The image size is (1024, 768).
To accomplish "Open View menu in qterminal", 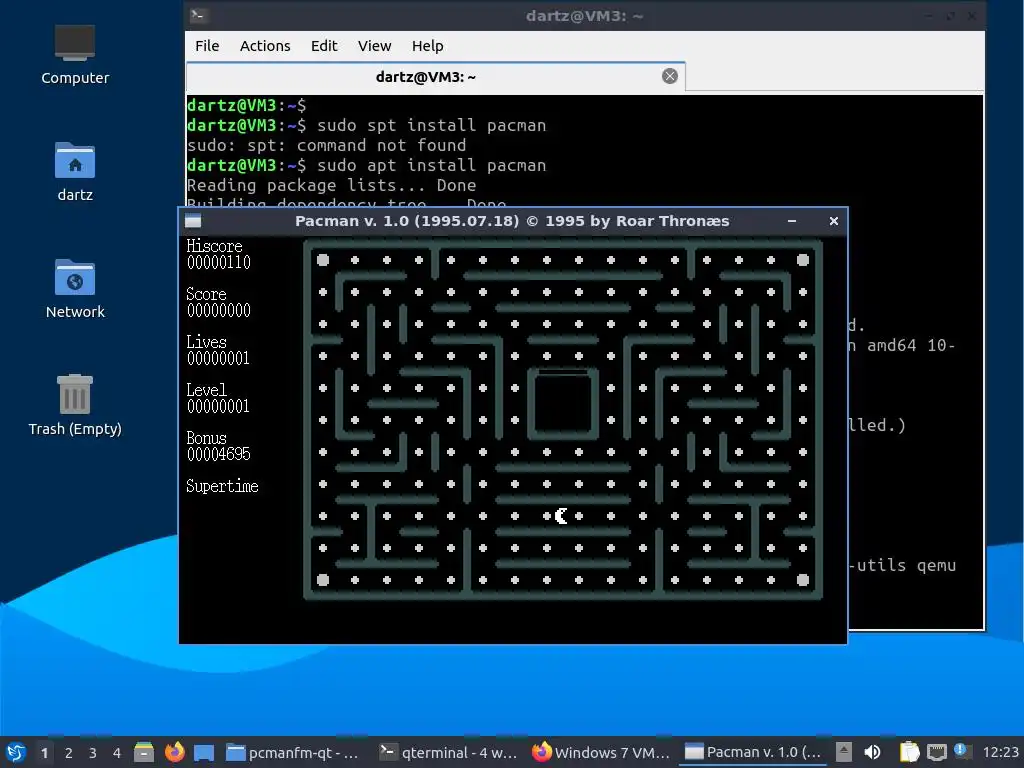I will (x=374, y=46).
